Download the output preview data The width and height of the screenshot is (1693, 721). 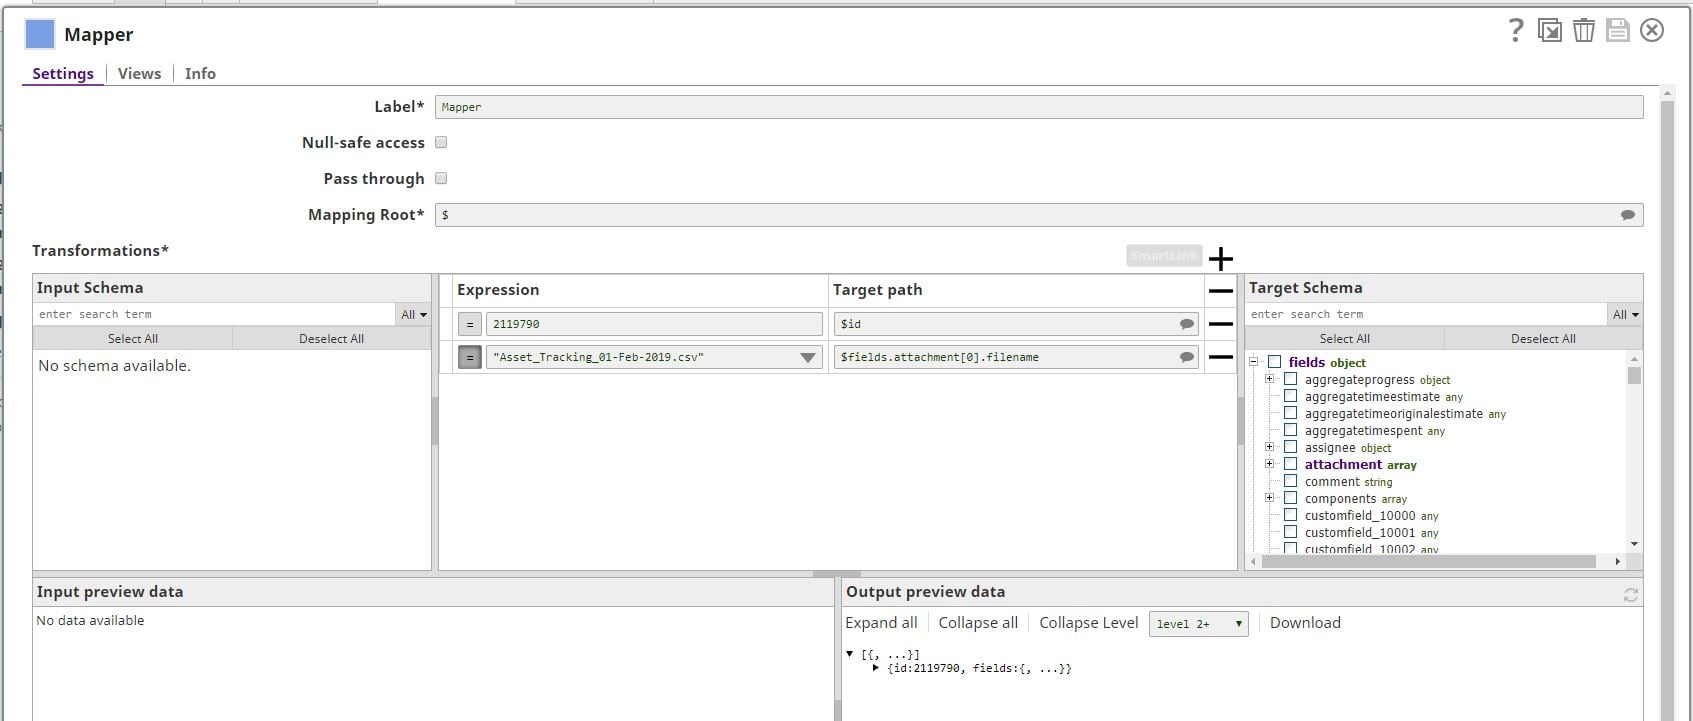1305,622
